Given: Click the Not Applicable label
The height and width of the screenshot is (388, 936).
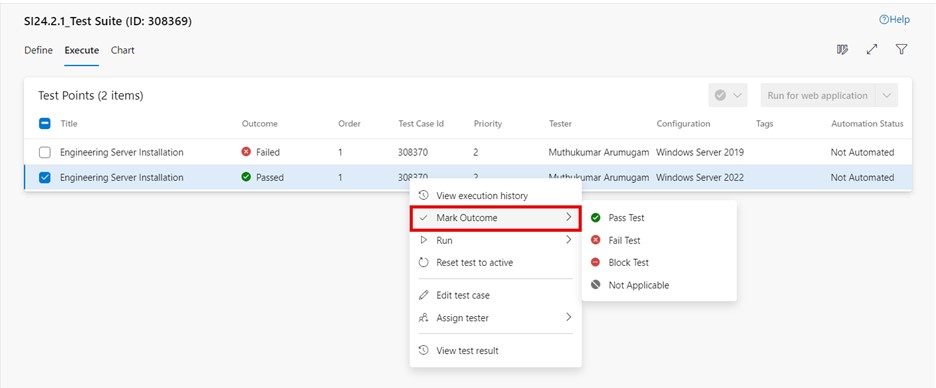Looking at the screenshot, I should [x=639, y=285].
